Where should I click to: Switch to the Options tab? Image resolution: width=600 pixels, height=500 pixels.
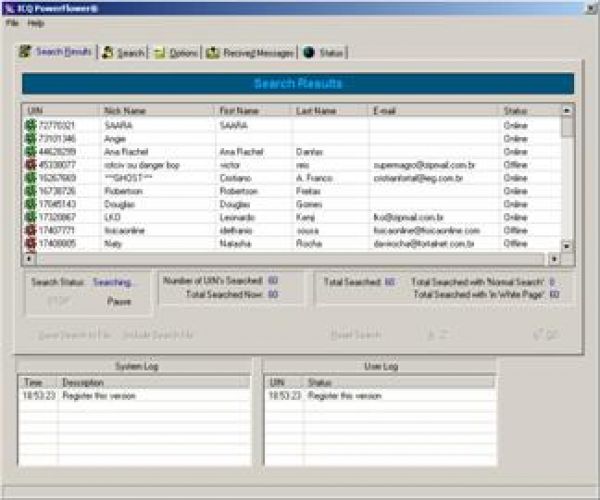pos(177,53)
